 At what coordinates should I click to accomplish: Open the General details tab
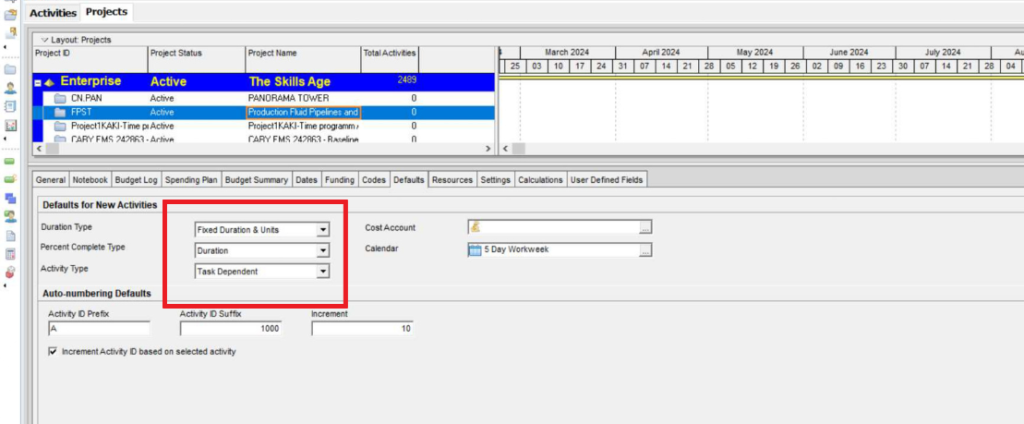[51, 180]
